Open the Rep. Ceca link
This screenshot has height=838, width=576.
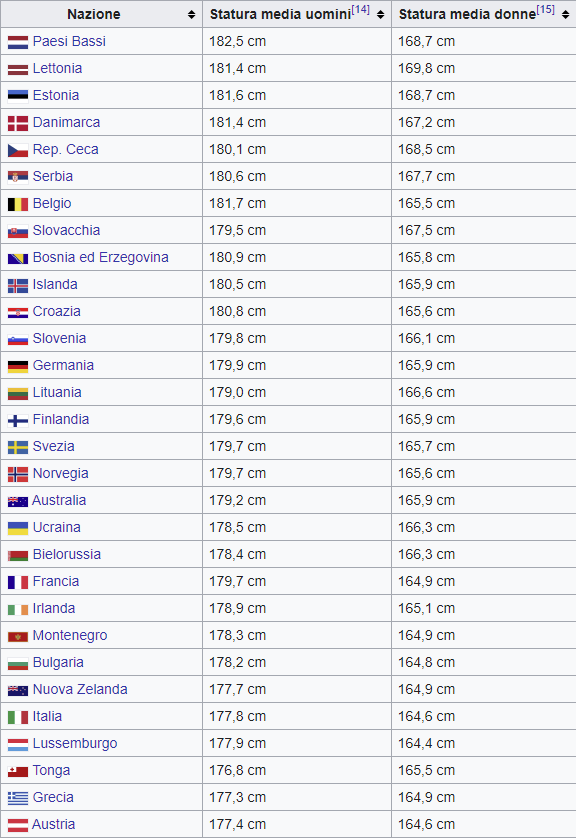pyautogui.click(x=66, y=149)
